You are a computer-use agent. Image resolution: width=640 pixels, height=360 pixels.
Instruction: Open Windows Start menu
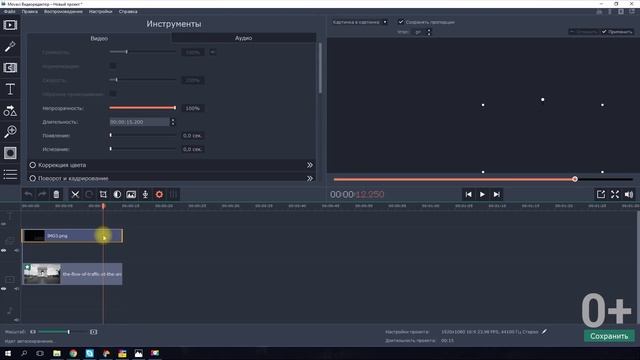8,353
